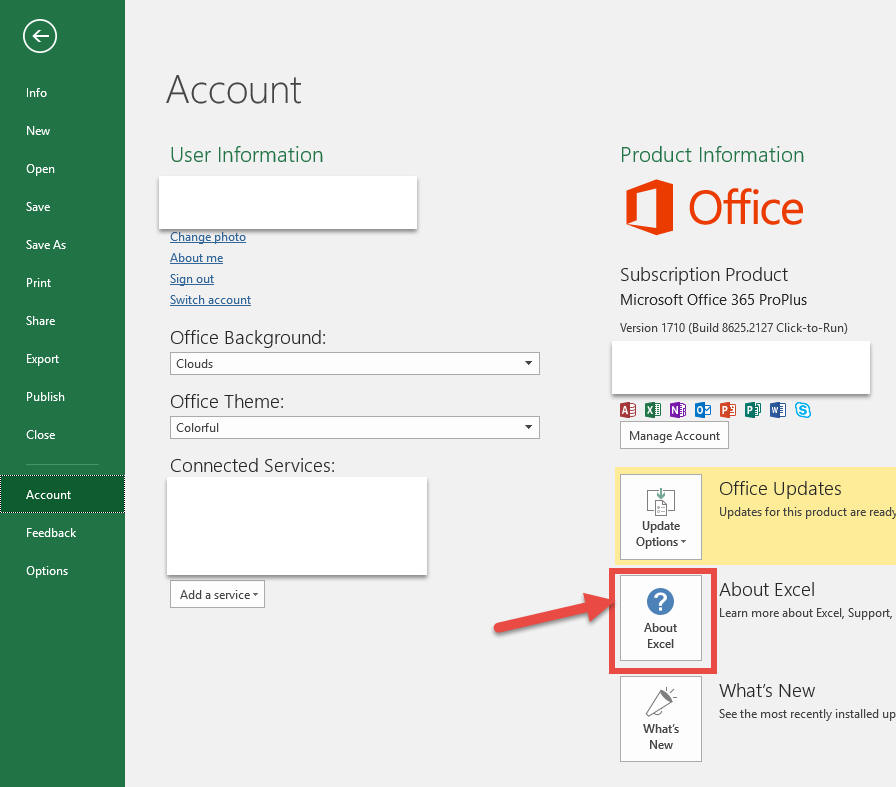The width and height of the screenshot is (896, 787).
Task: Click the Outlook app icon
Action: (x=703, y=409)
